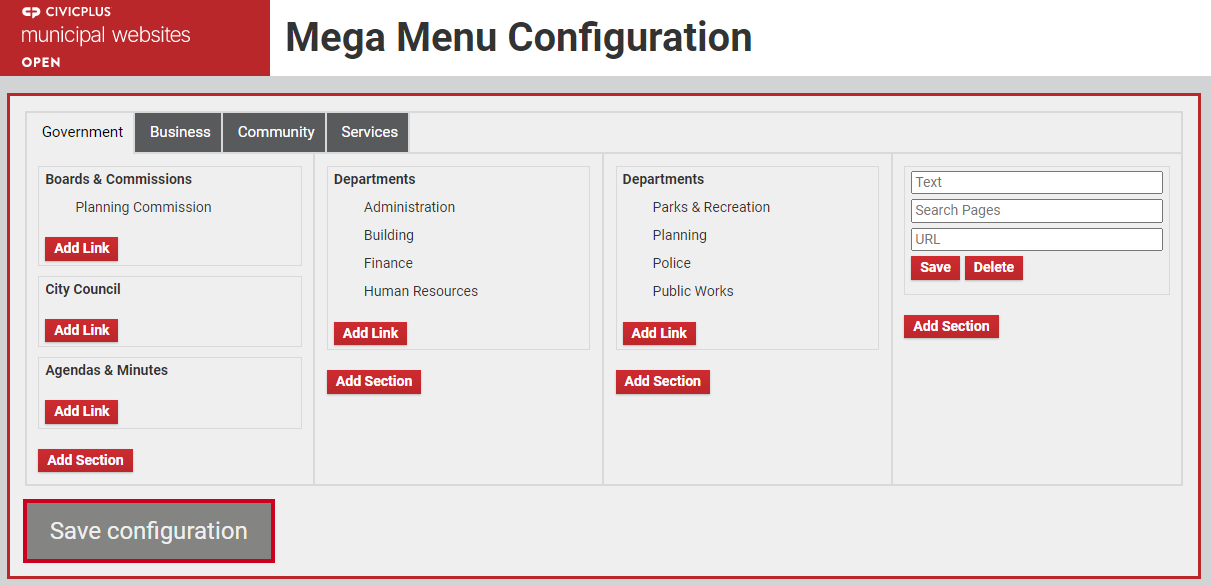1211x586 pixels.
Task: Open the Business tab
Action: pyautogui.click(x=180, y=132)
